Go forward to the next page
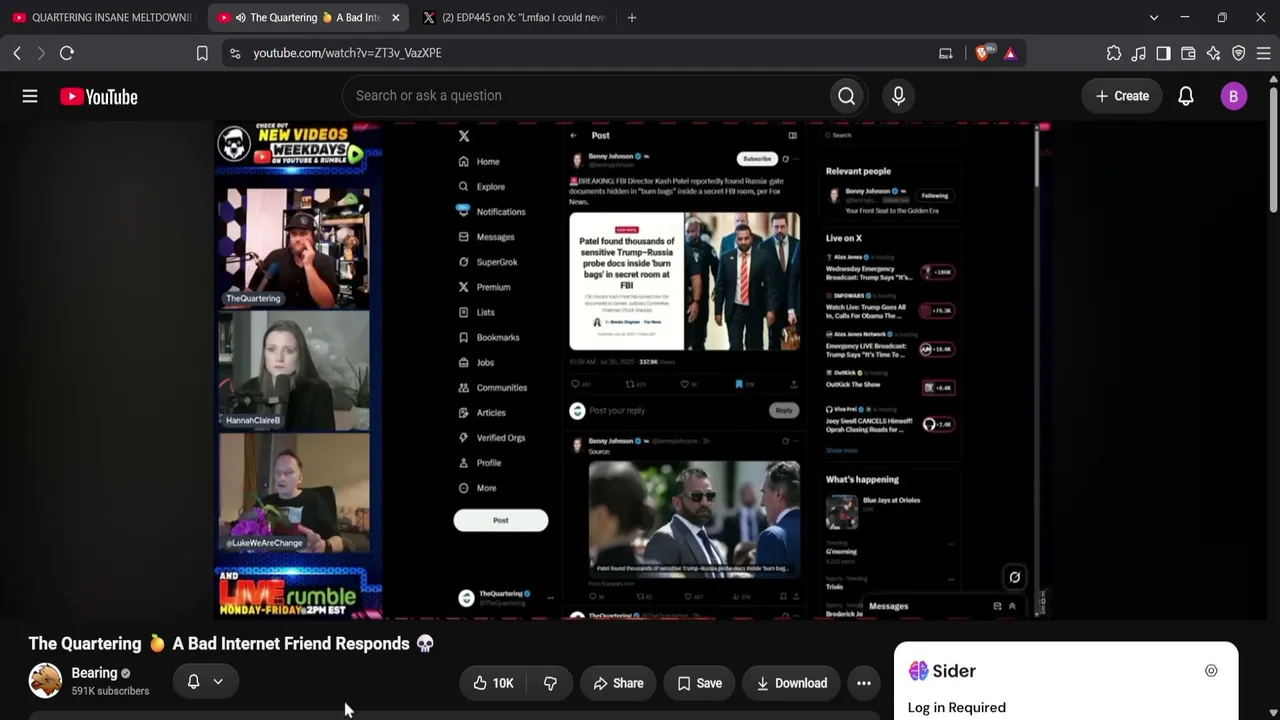 point(41,53)
